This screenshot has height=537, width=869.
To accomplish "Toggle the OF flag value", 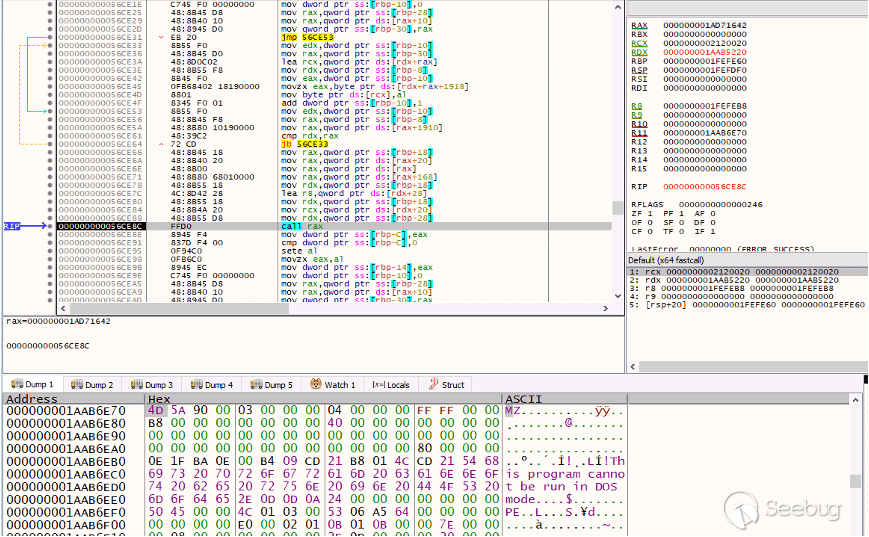I will (650, 222).
